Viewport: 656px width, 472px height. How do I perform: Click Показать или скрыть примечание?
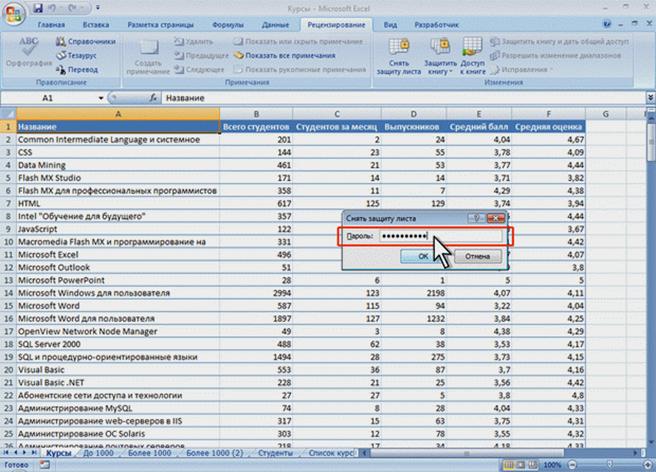pos(298,41)
